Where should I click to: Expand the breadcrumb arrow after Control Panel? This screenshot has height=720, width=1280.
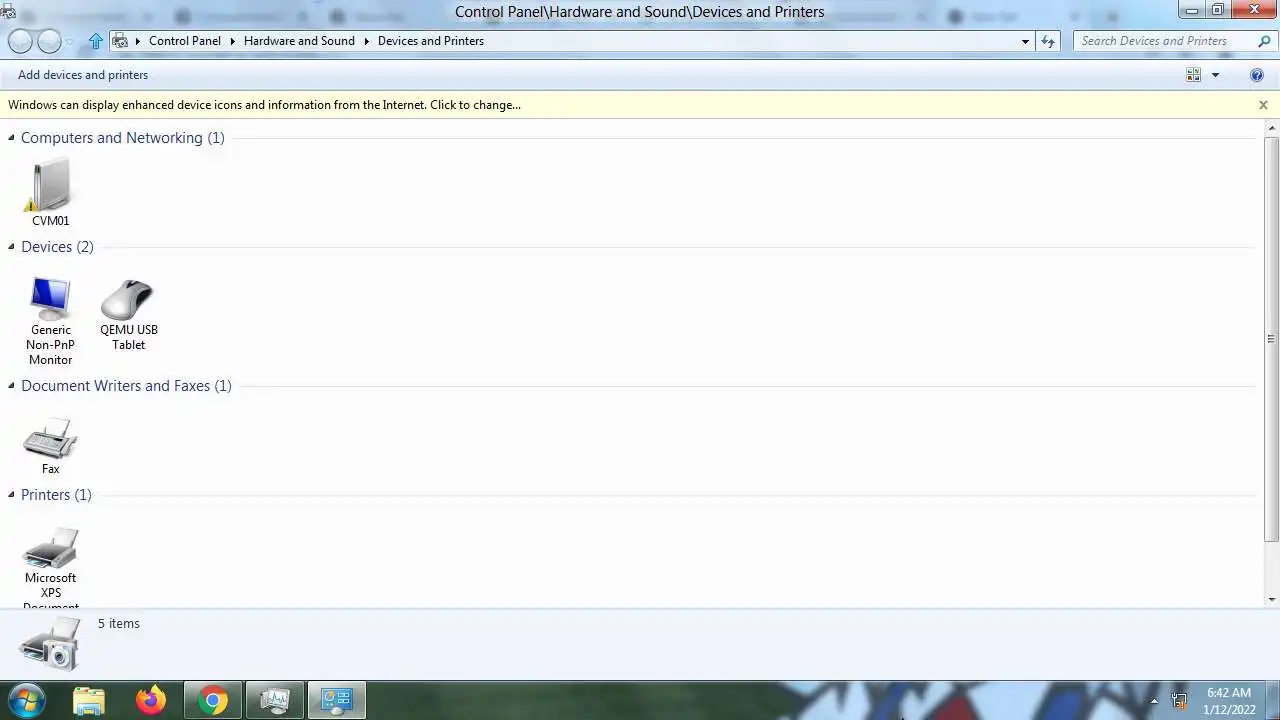pyautogui.click(x=232, y=41)
